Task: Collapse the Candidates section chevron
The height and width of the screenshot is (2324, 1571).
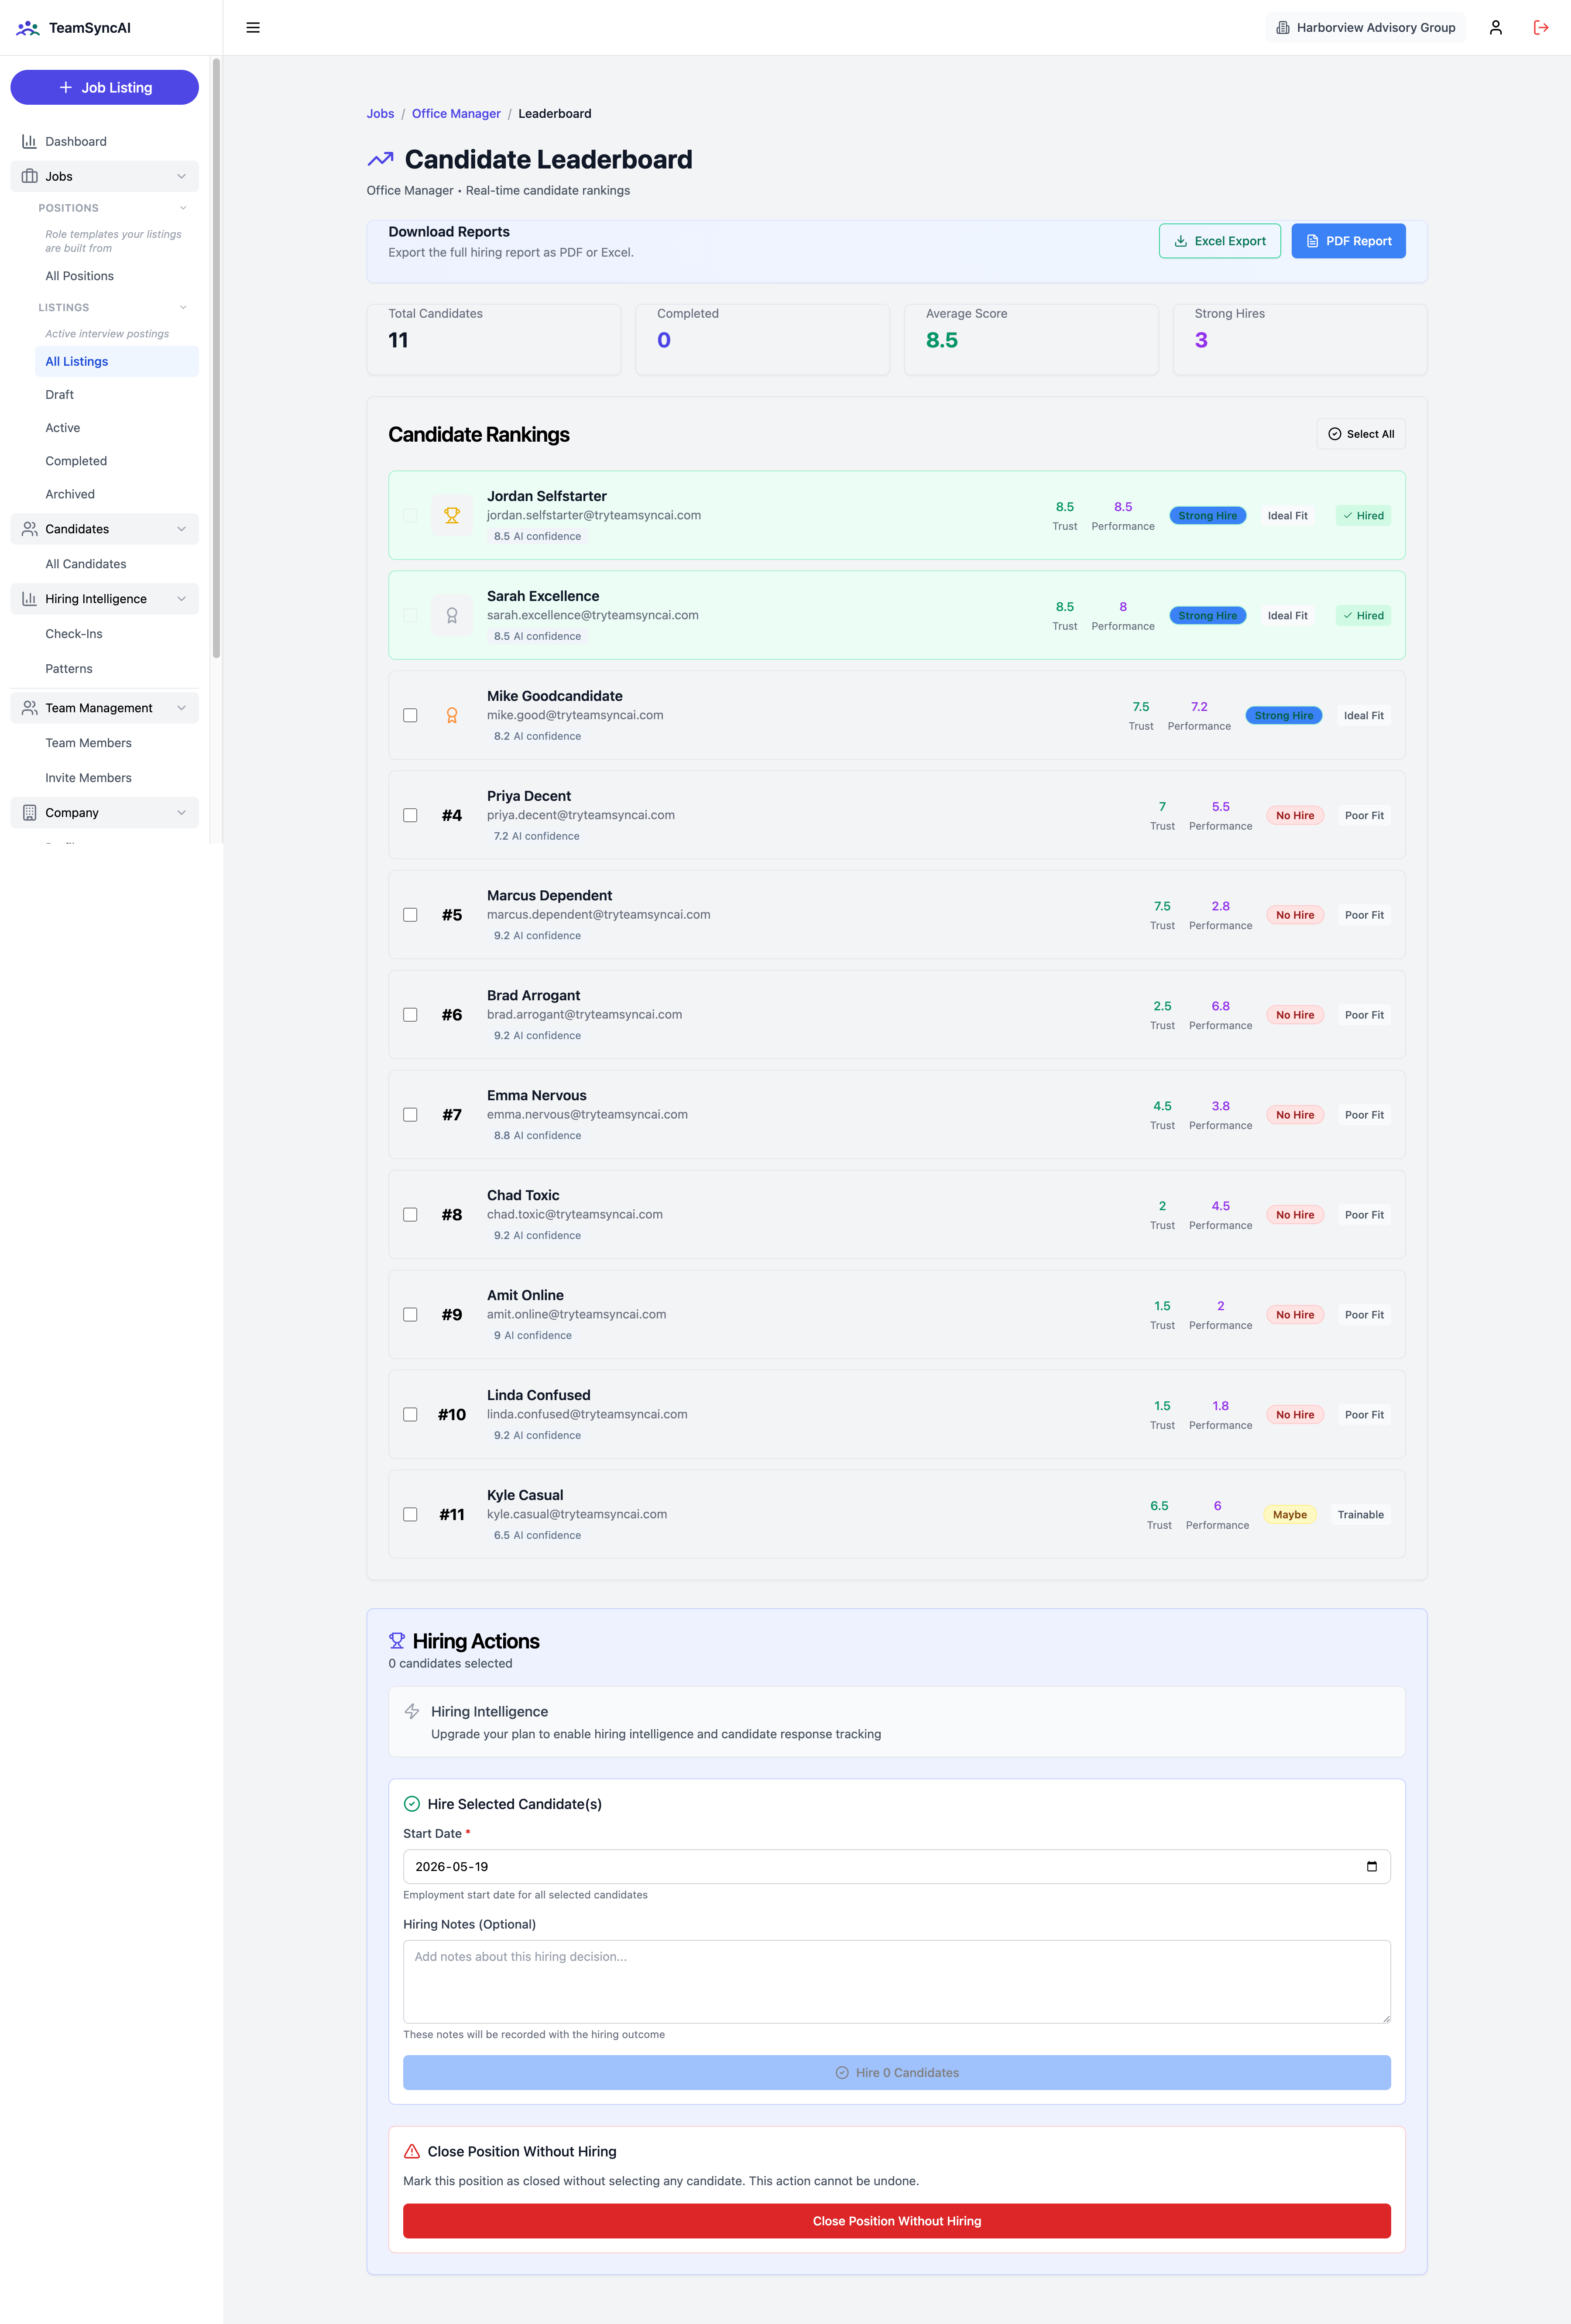Action: 181,529
